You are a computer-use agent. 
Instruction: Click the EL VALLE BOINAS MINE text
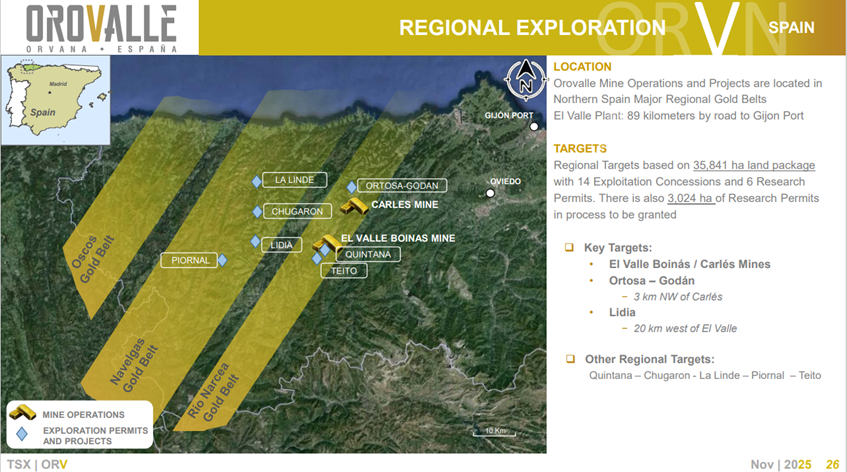tap(398, 238)
